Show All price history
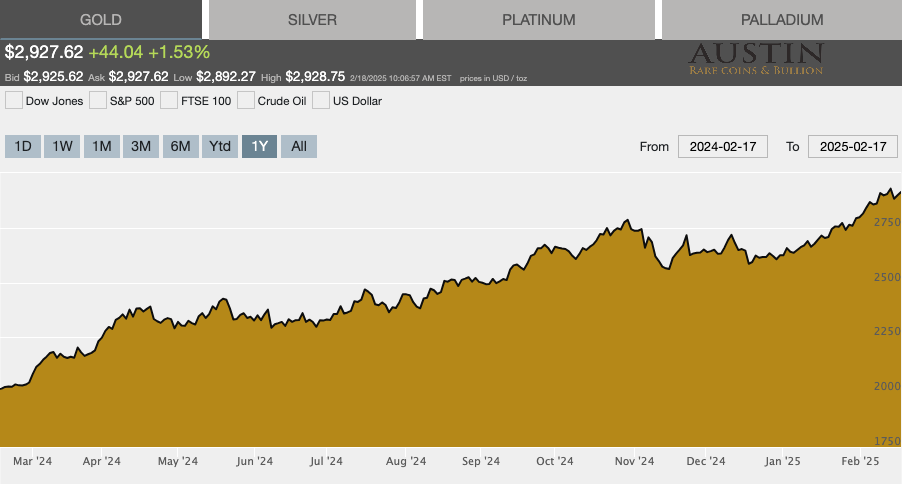The image size is (902, 484). tap(299, 146)
